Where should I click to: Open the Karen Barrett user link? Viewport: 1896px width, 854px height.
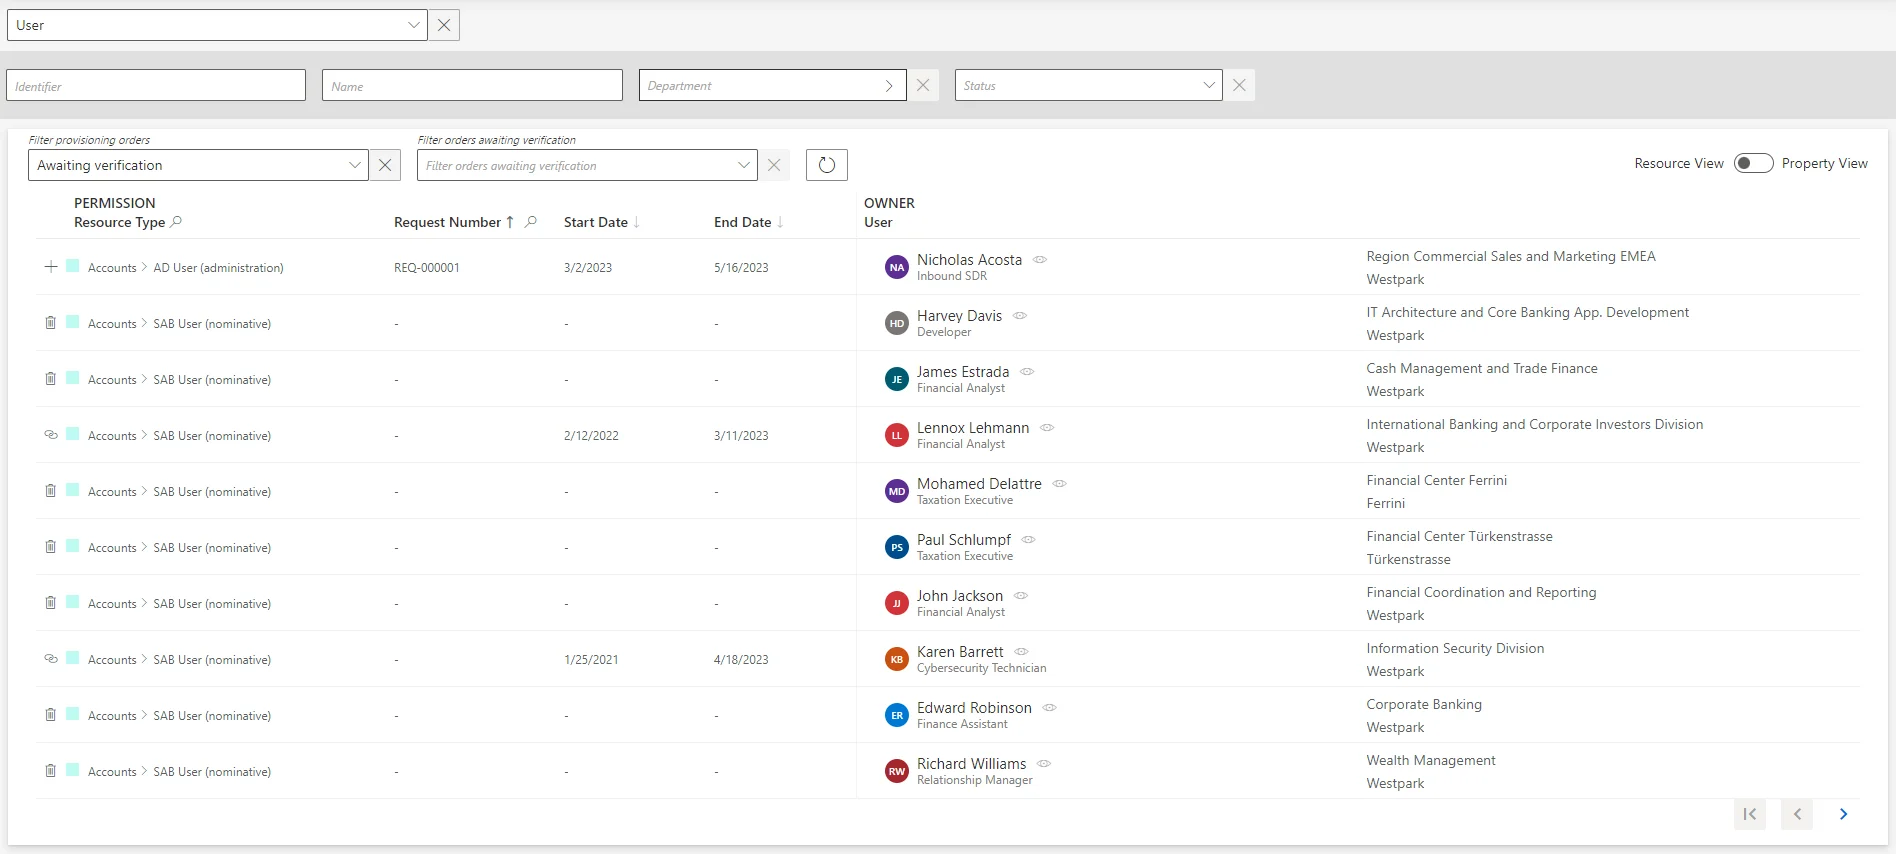pyautogui.click(x=960, y=652)
